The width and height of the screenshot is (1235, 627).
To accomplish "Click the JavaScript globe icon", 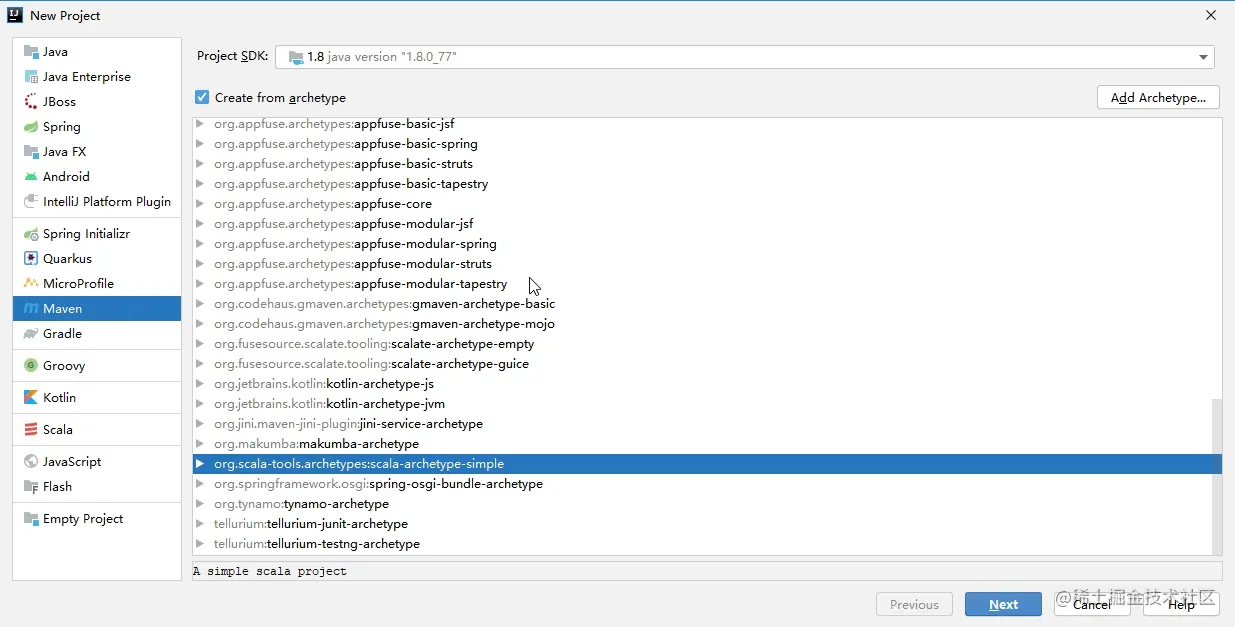I will tap(31, 462).
